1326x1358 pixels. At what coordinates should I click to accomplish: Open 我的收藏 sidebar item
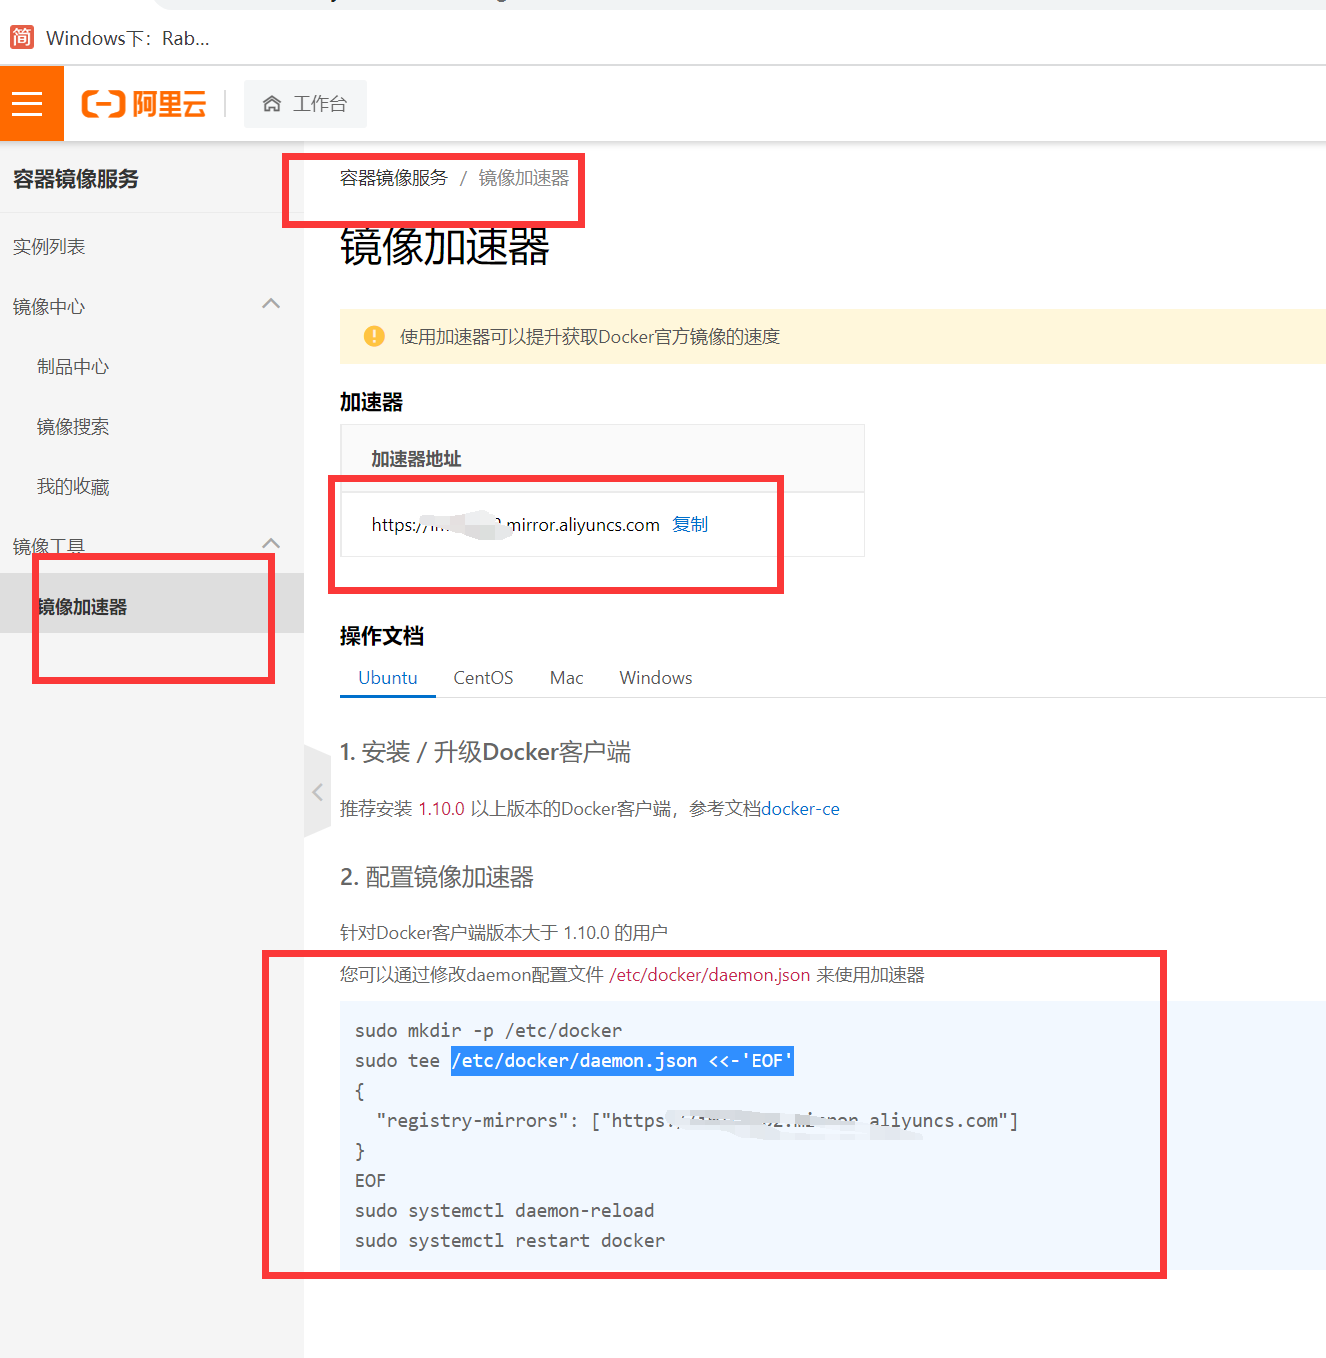[73, 487]
